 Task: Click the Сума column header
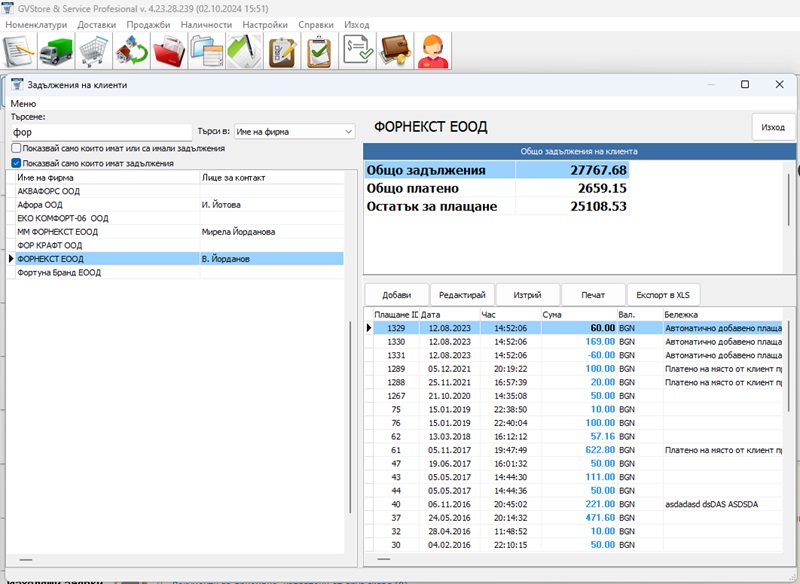[579, 315]
